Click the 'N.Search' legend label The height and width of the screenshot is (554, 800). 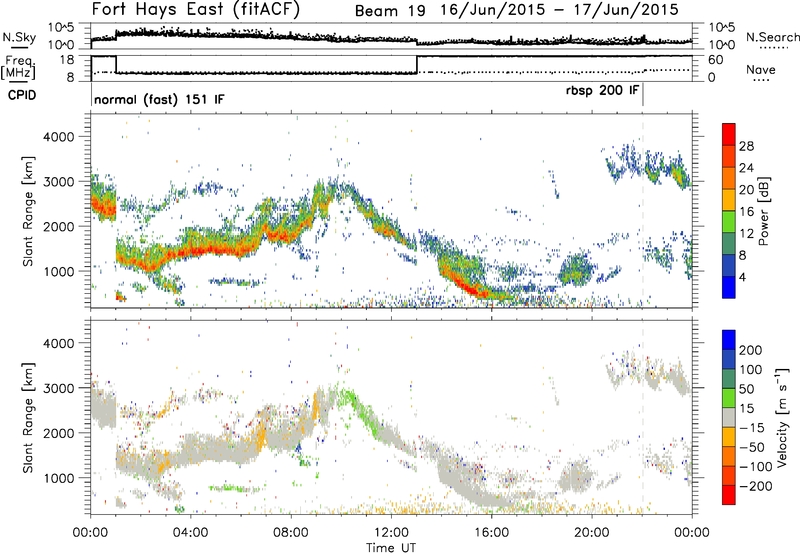[772, 37]
